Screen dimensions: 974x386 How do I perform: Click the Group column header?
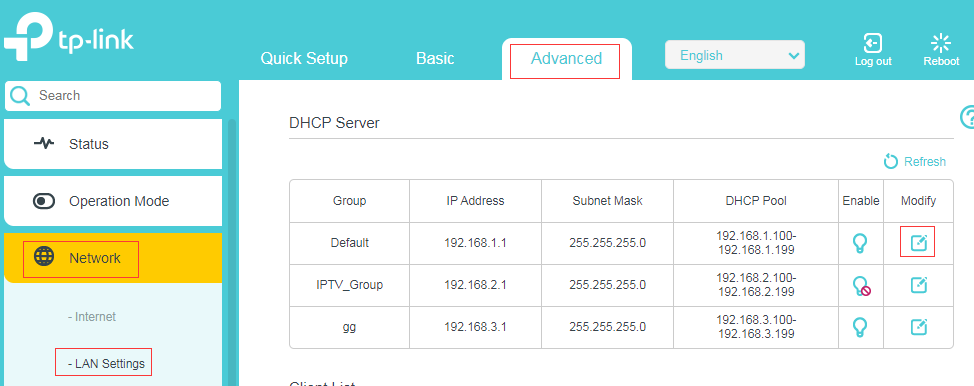tap(349, 201)
